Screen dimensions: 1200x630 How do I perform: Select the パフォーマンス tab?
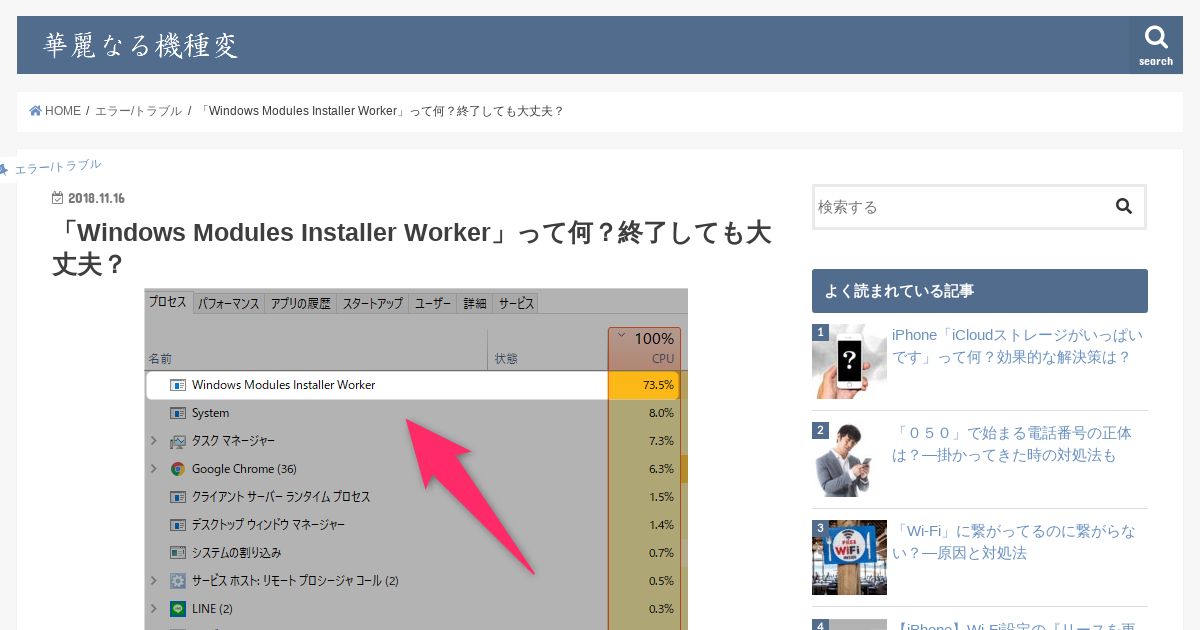tap(228, 303)
